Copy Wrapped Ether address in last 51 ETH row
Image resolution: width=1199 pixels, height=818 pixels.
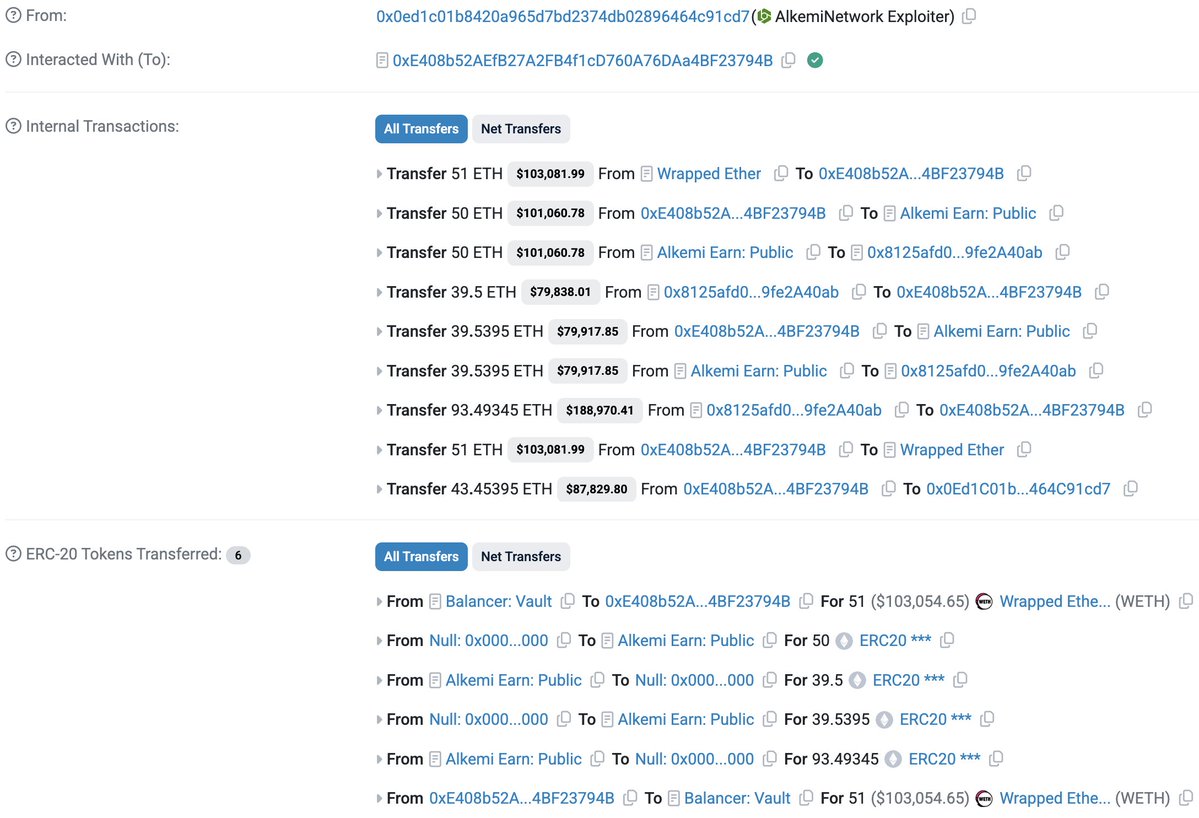click(x=1024, y=450)
